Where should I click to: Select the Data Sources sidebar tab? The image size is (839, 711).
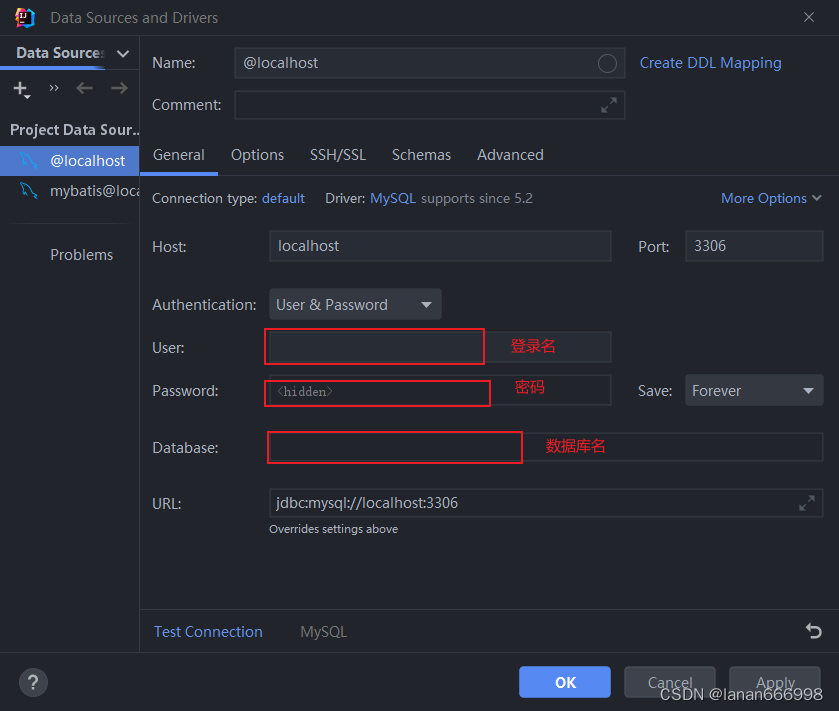point(60,53)
